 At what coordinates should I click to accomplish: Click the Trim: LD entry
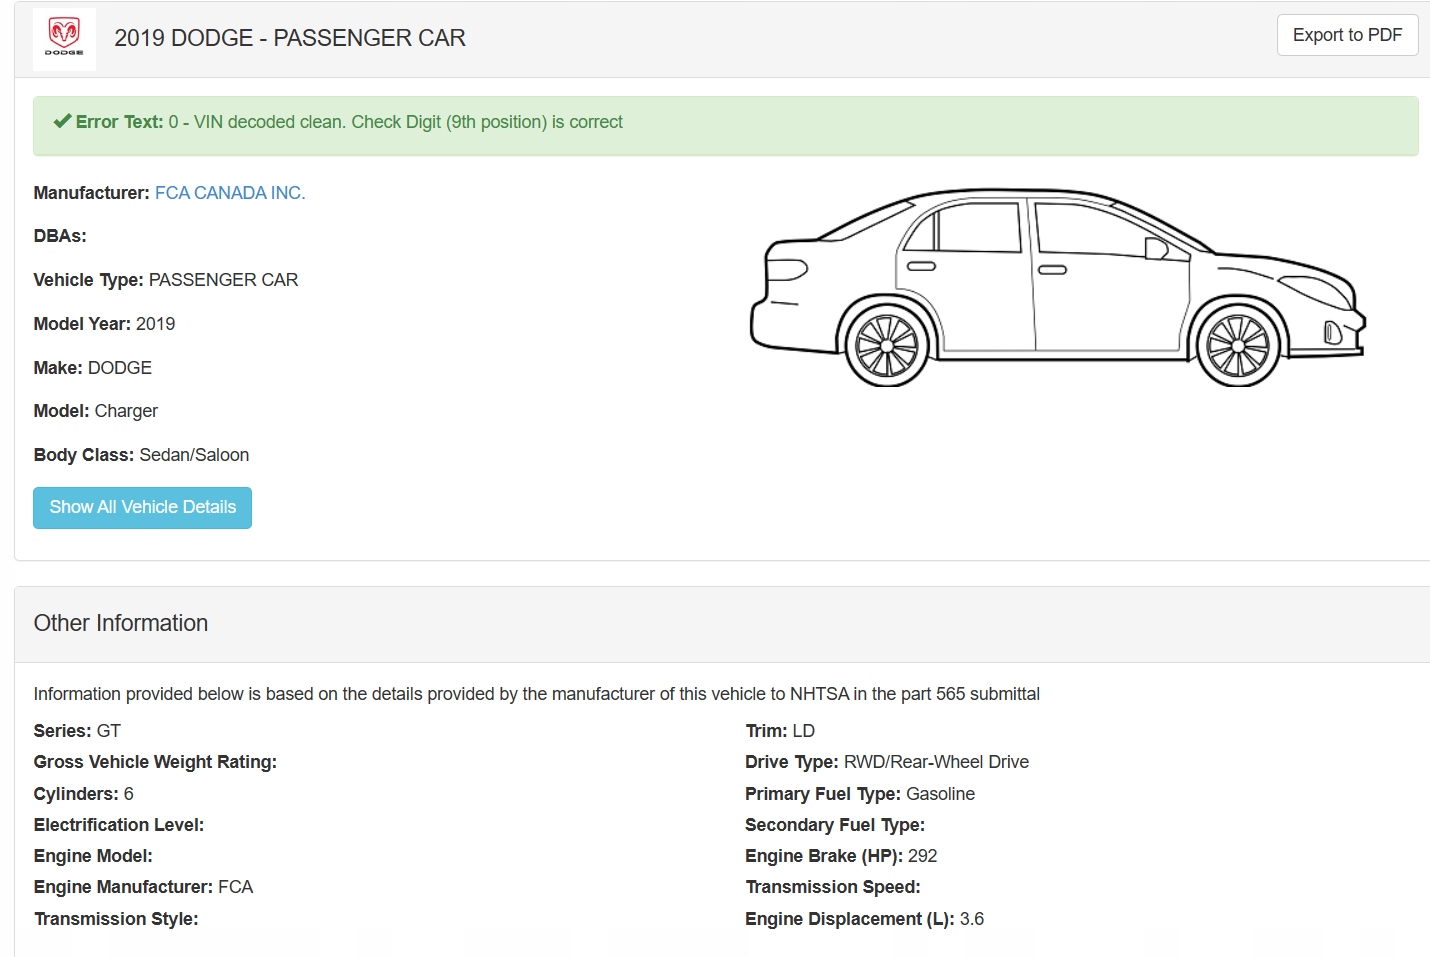click(780, 731)
